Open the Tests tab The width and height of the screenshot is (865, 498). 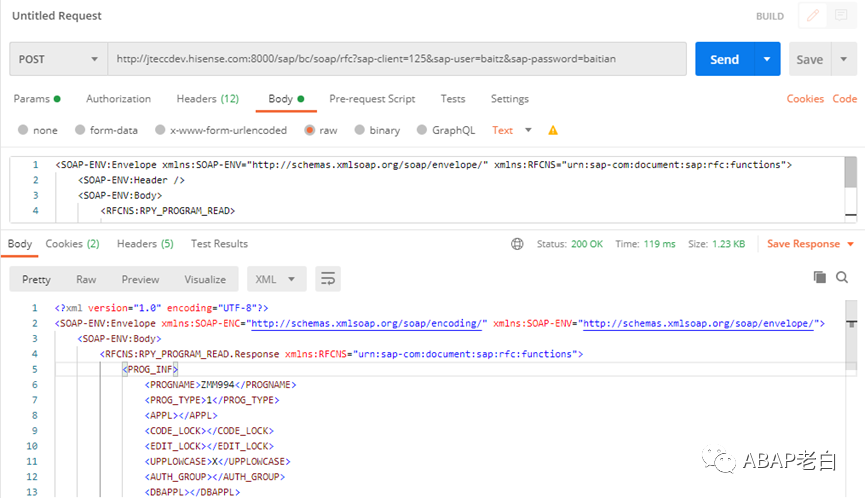pyautogui.click(x=452, y=99)
